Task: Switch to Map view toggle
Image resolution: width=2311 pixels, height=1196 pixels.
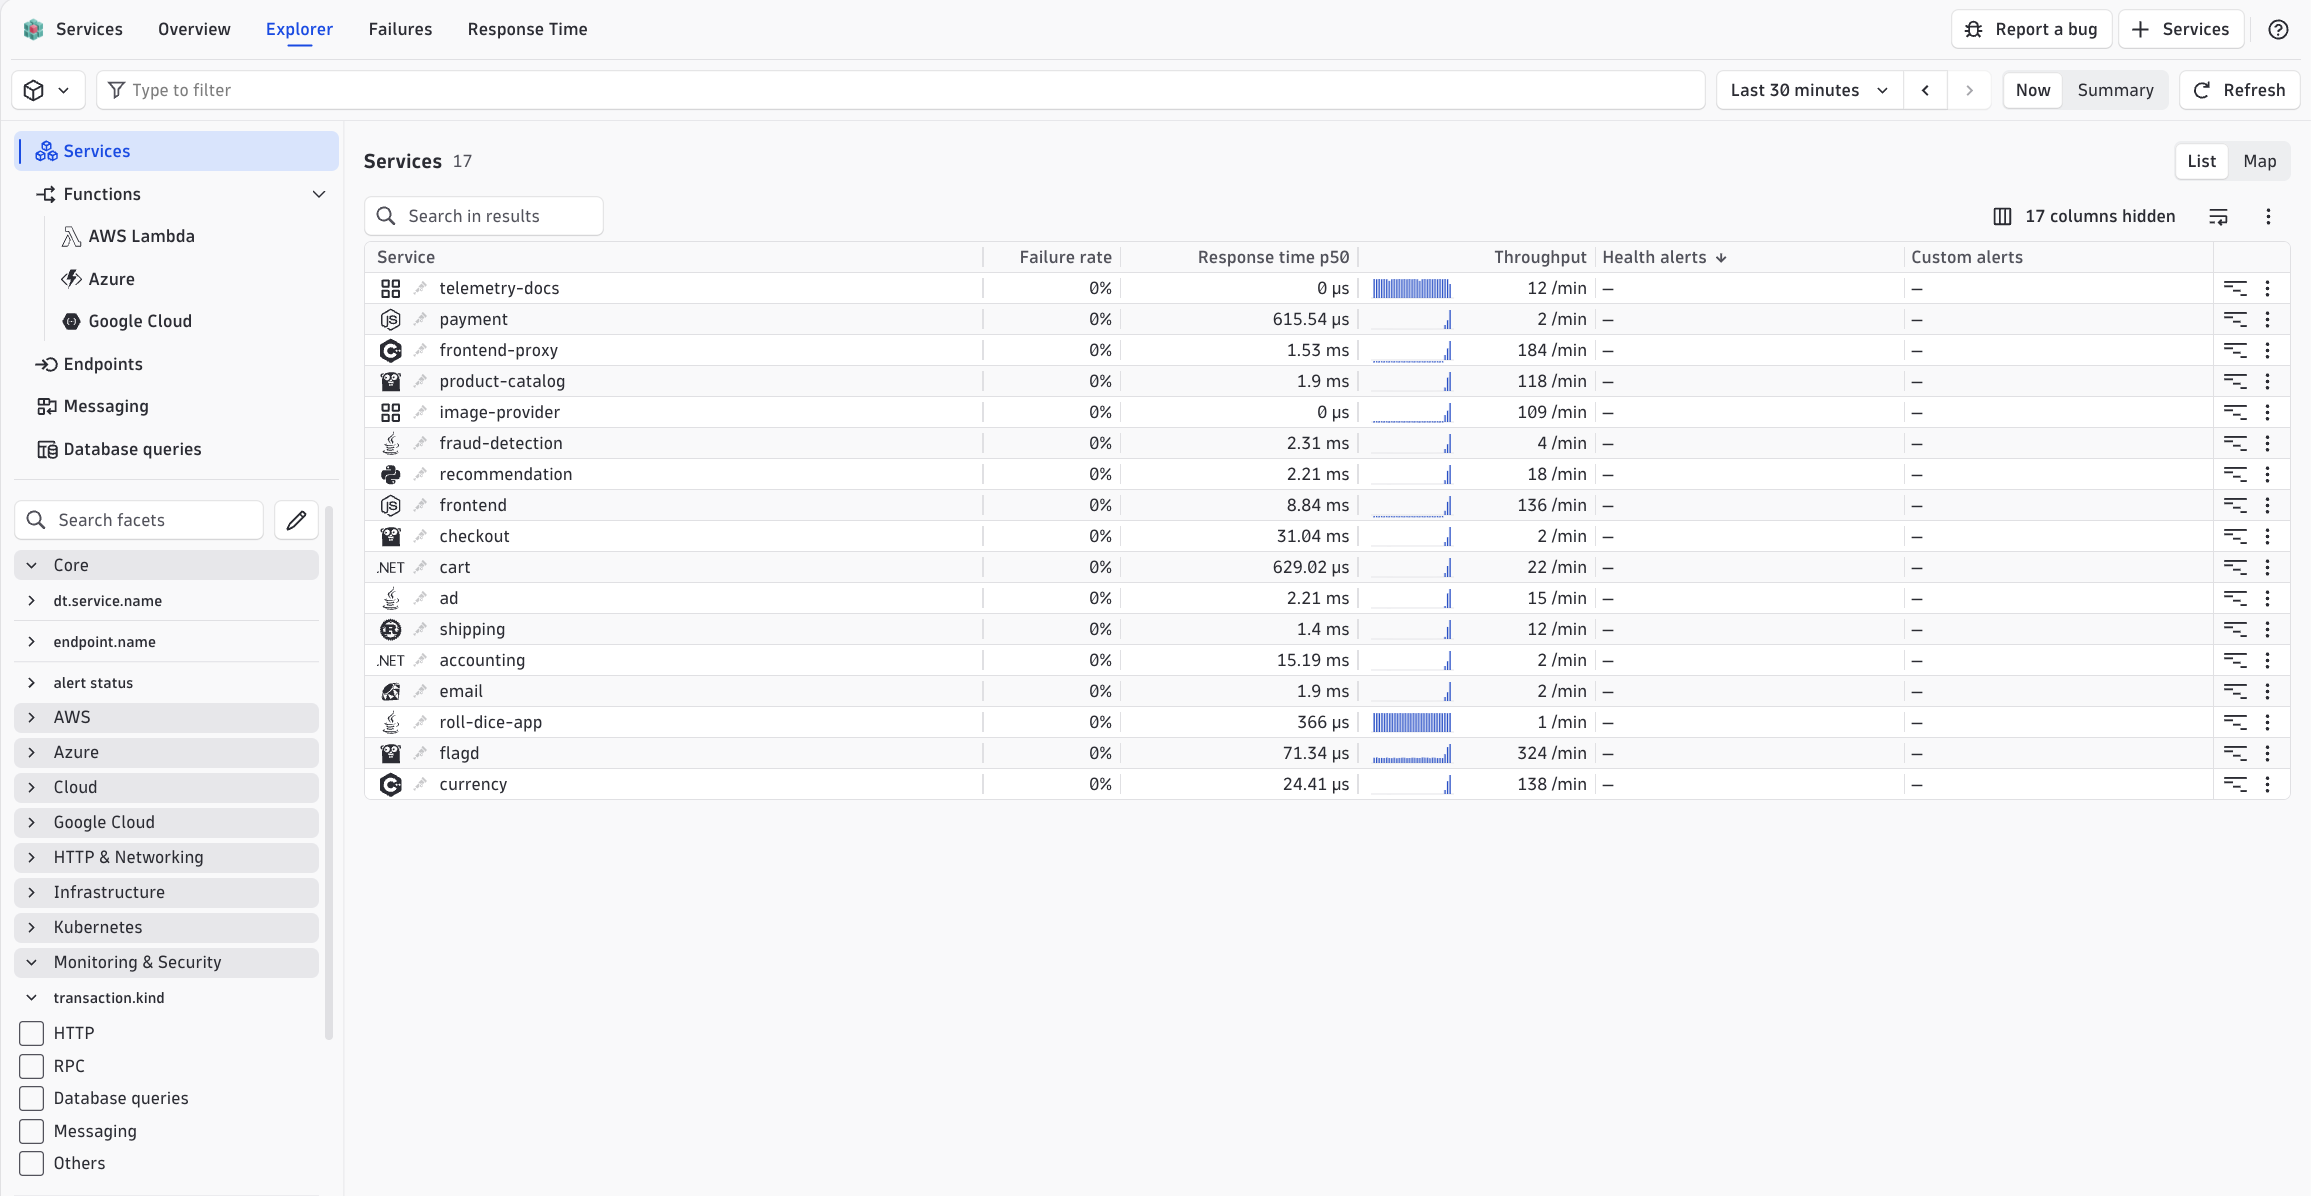Action: tap(2259, 161)
